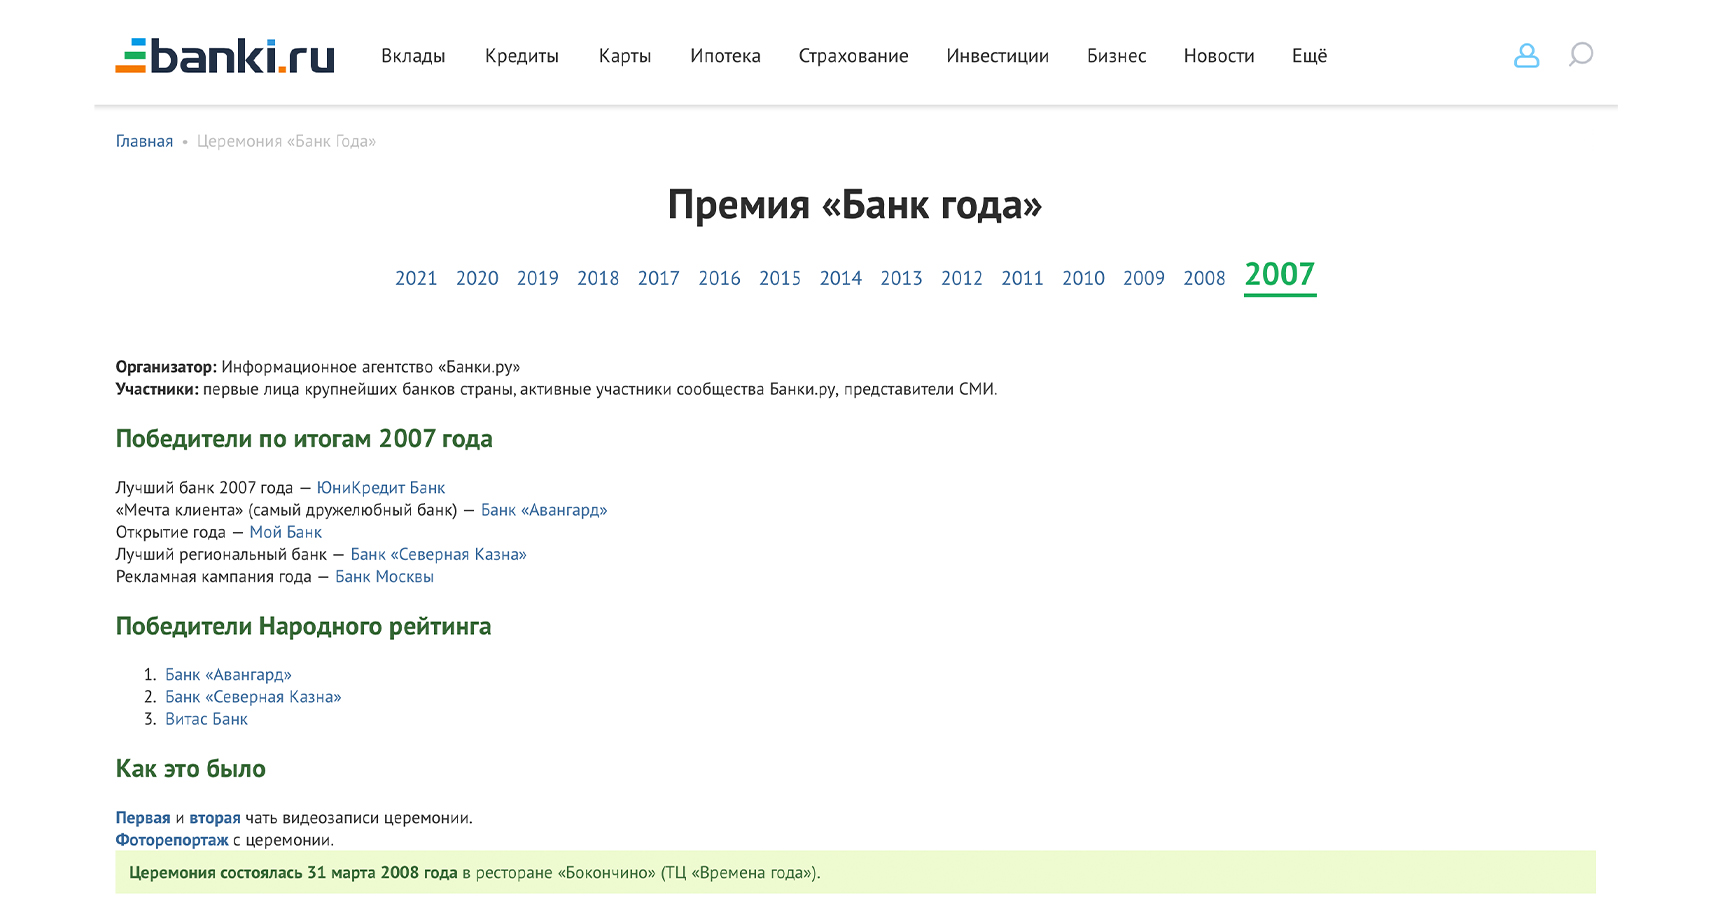The height and width of the screenshot is (920, 1712).
Task: Open Витас Банк in the people's rating
Action: coord(206,719)
